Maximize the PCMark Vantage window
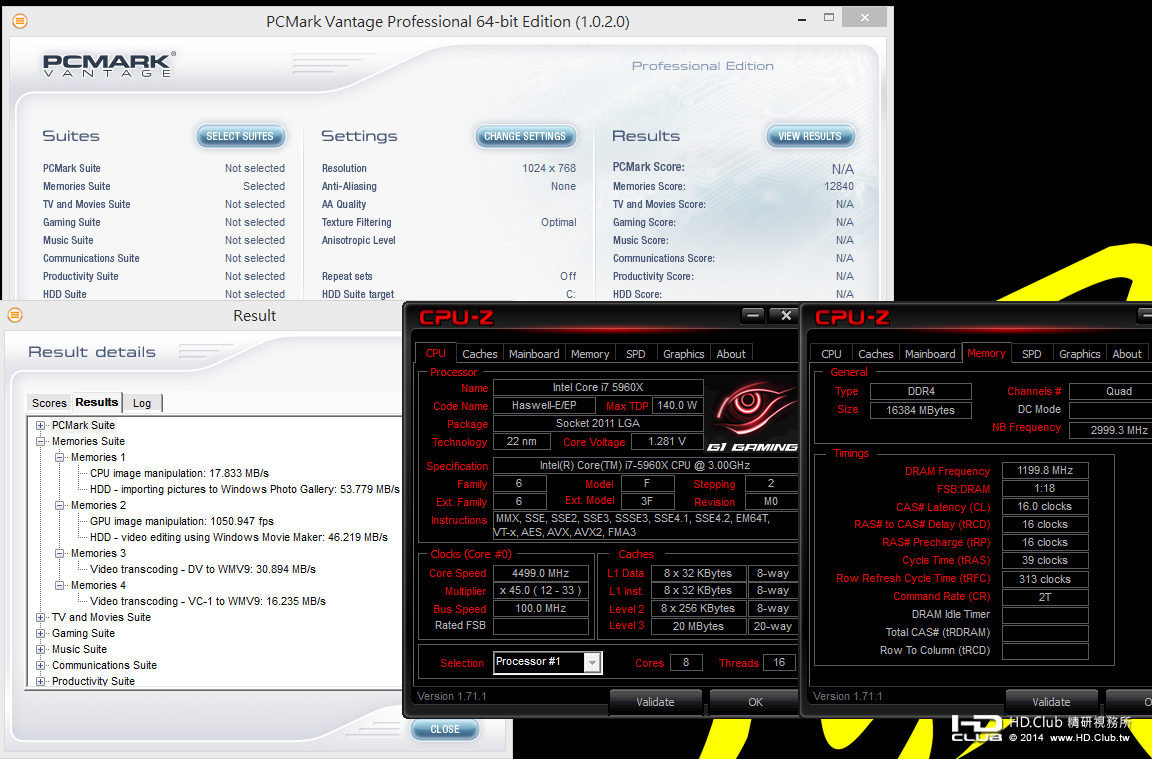The image size is (1152, 759). pos(829,18)
